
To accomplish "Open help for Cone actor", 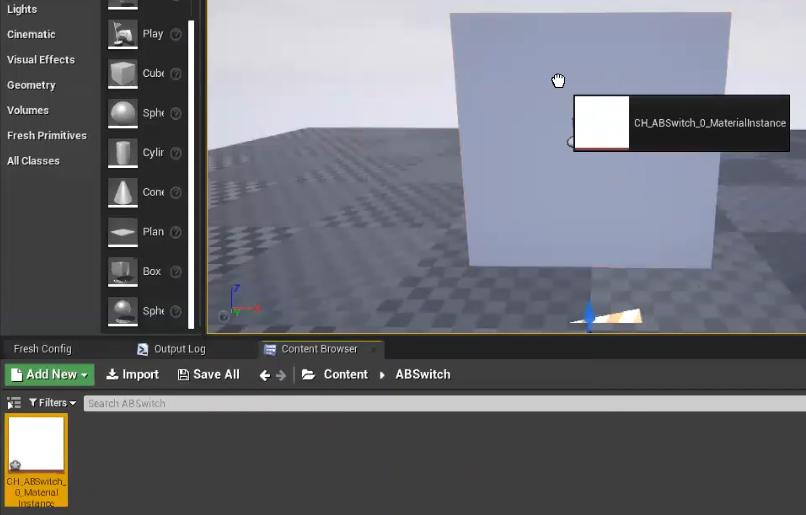I will coord(176,193).
